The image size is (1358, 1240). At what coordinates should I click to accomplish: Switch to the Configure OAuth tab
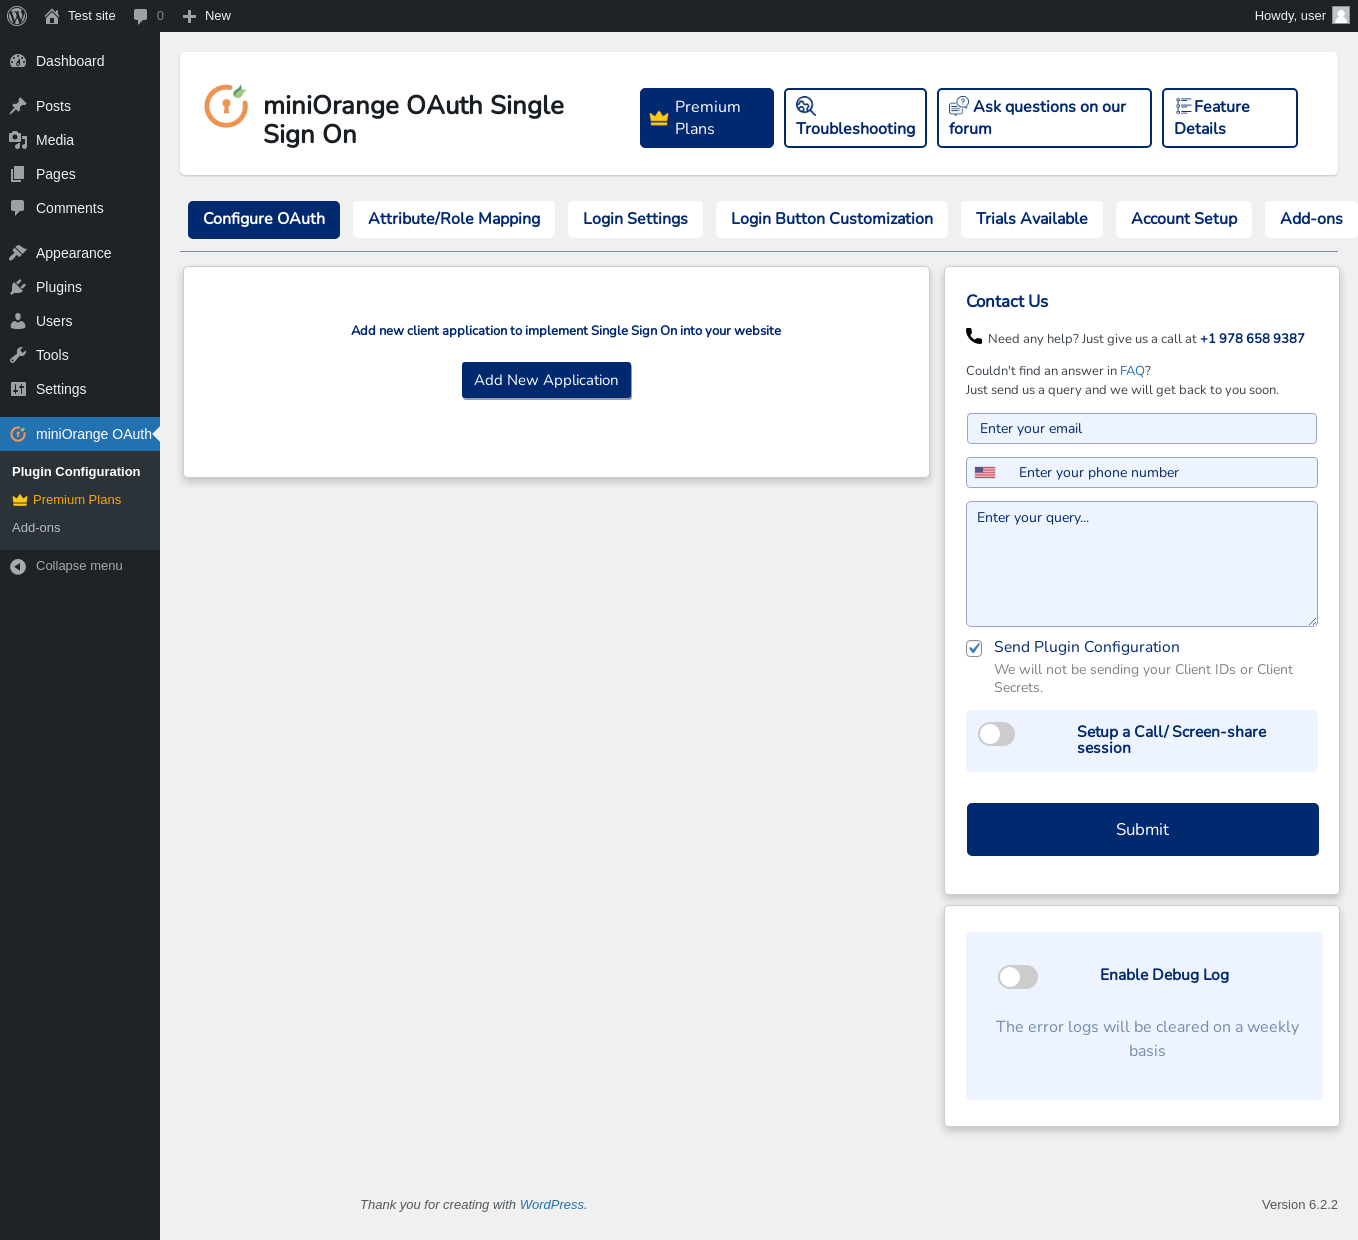click(x=264, y=219)
